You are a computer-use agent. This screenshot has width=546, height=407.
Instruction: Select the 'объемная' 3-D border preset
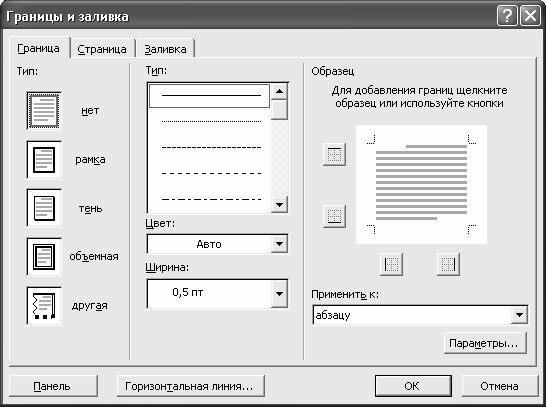click(x=44, y=257)
